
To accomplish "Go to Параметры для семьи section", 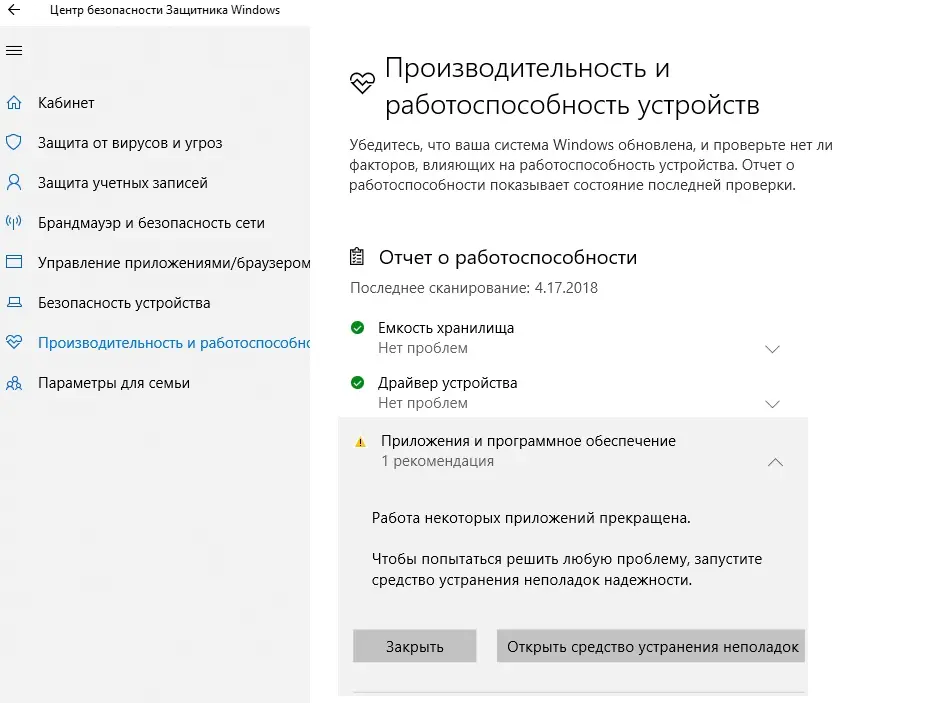I will pos(114,383).
